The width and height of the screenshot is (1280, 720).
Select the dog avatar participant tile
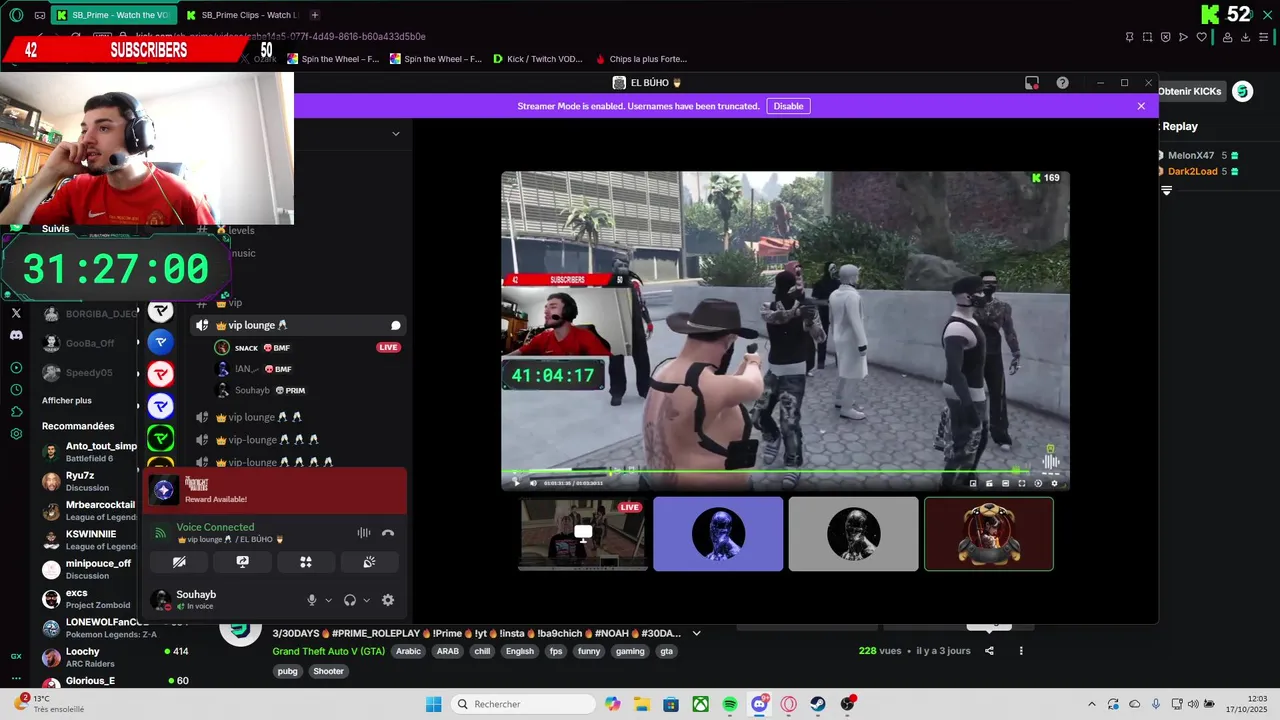tap(989, 534)
